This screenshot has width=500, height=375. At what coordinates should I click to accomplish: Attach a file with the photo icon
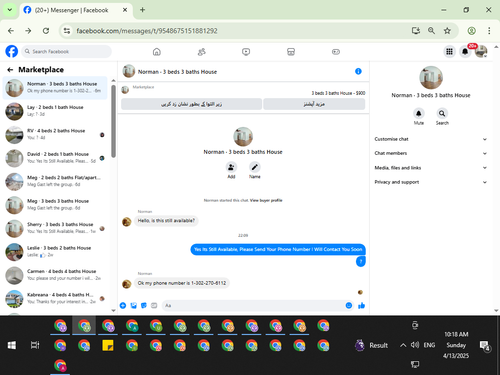tap(134, 305)
